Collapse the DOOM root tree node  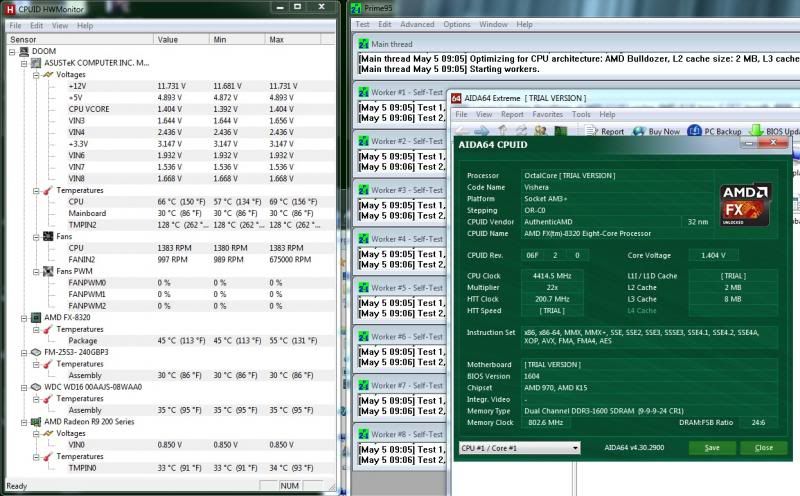(12, 52)
